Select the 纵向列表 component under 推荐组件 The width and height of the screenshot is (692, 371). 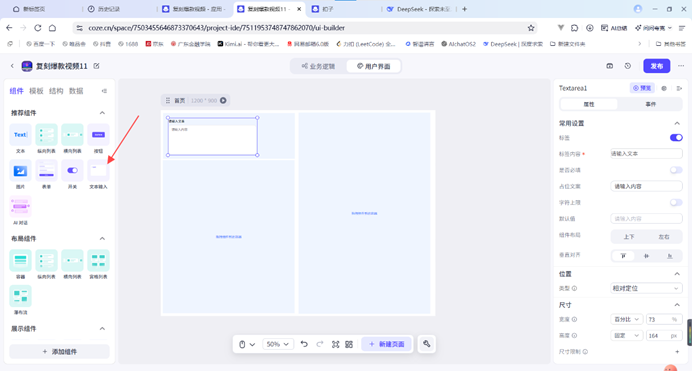[46, 135]
